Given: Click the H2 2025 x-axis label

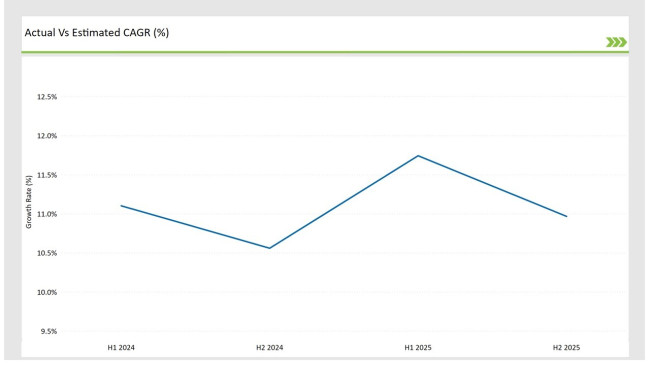Looking at the screenshot, I should tap(566, 348).
